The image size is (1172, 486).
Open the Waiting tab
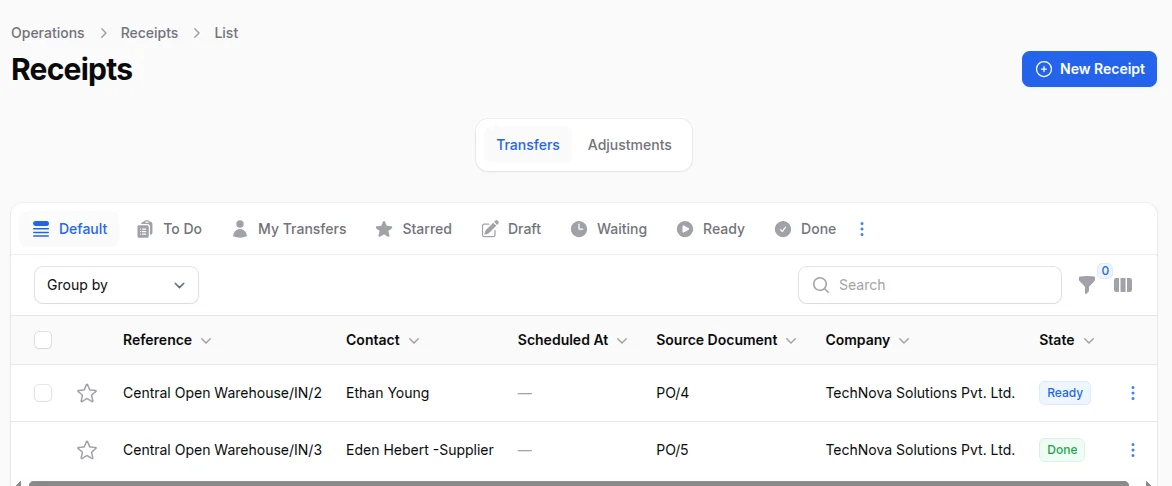pyautogui.click(x=608, y=229)
